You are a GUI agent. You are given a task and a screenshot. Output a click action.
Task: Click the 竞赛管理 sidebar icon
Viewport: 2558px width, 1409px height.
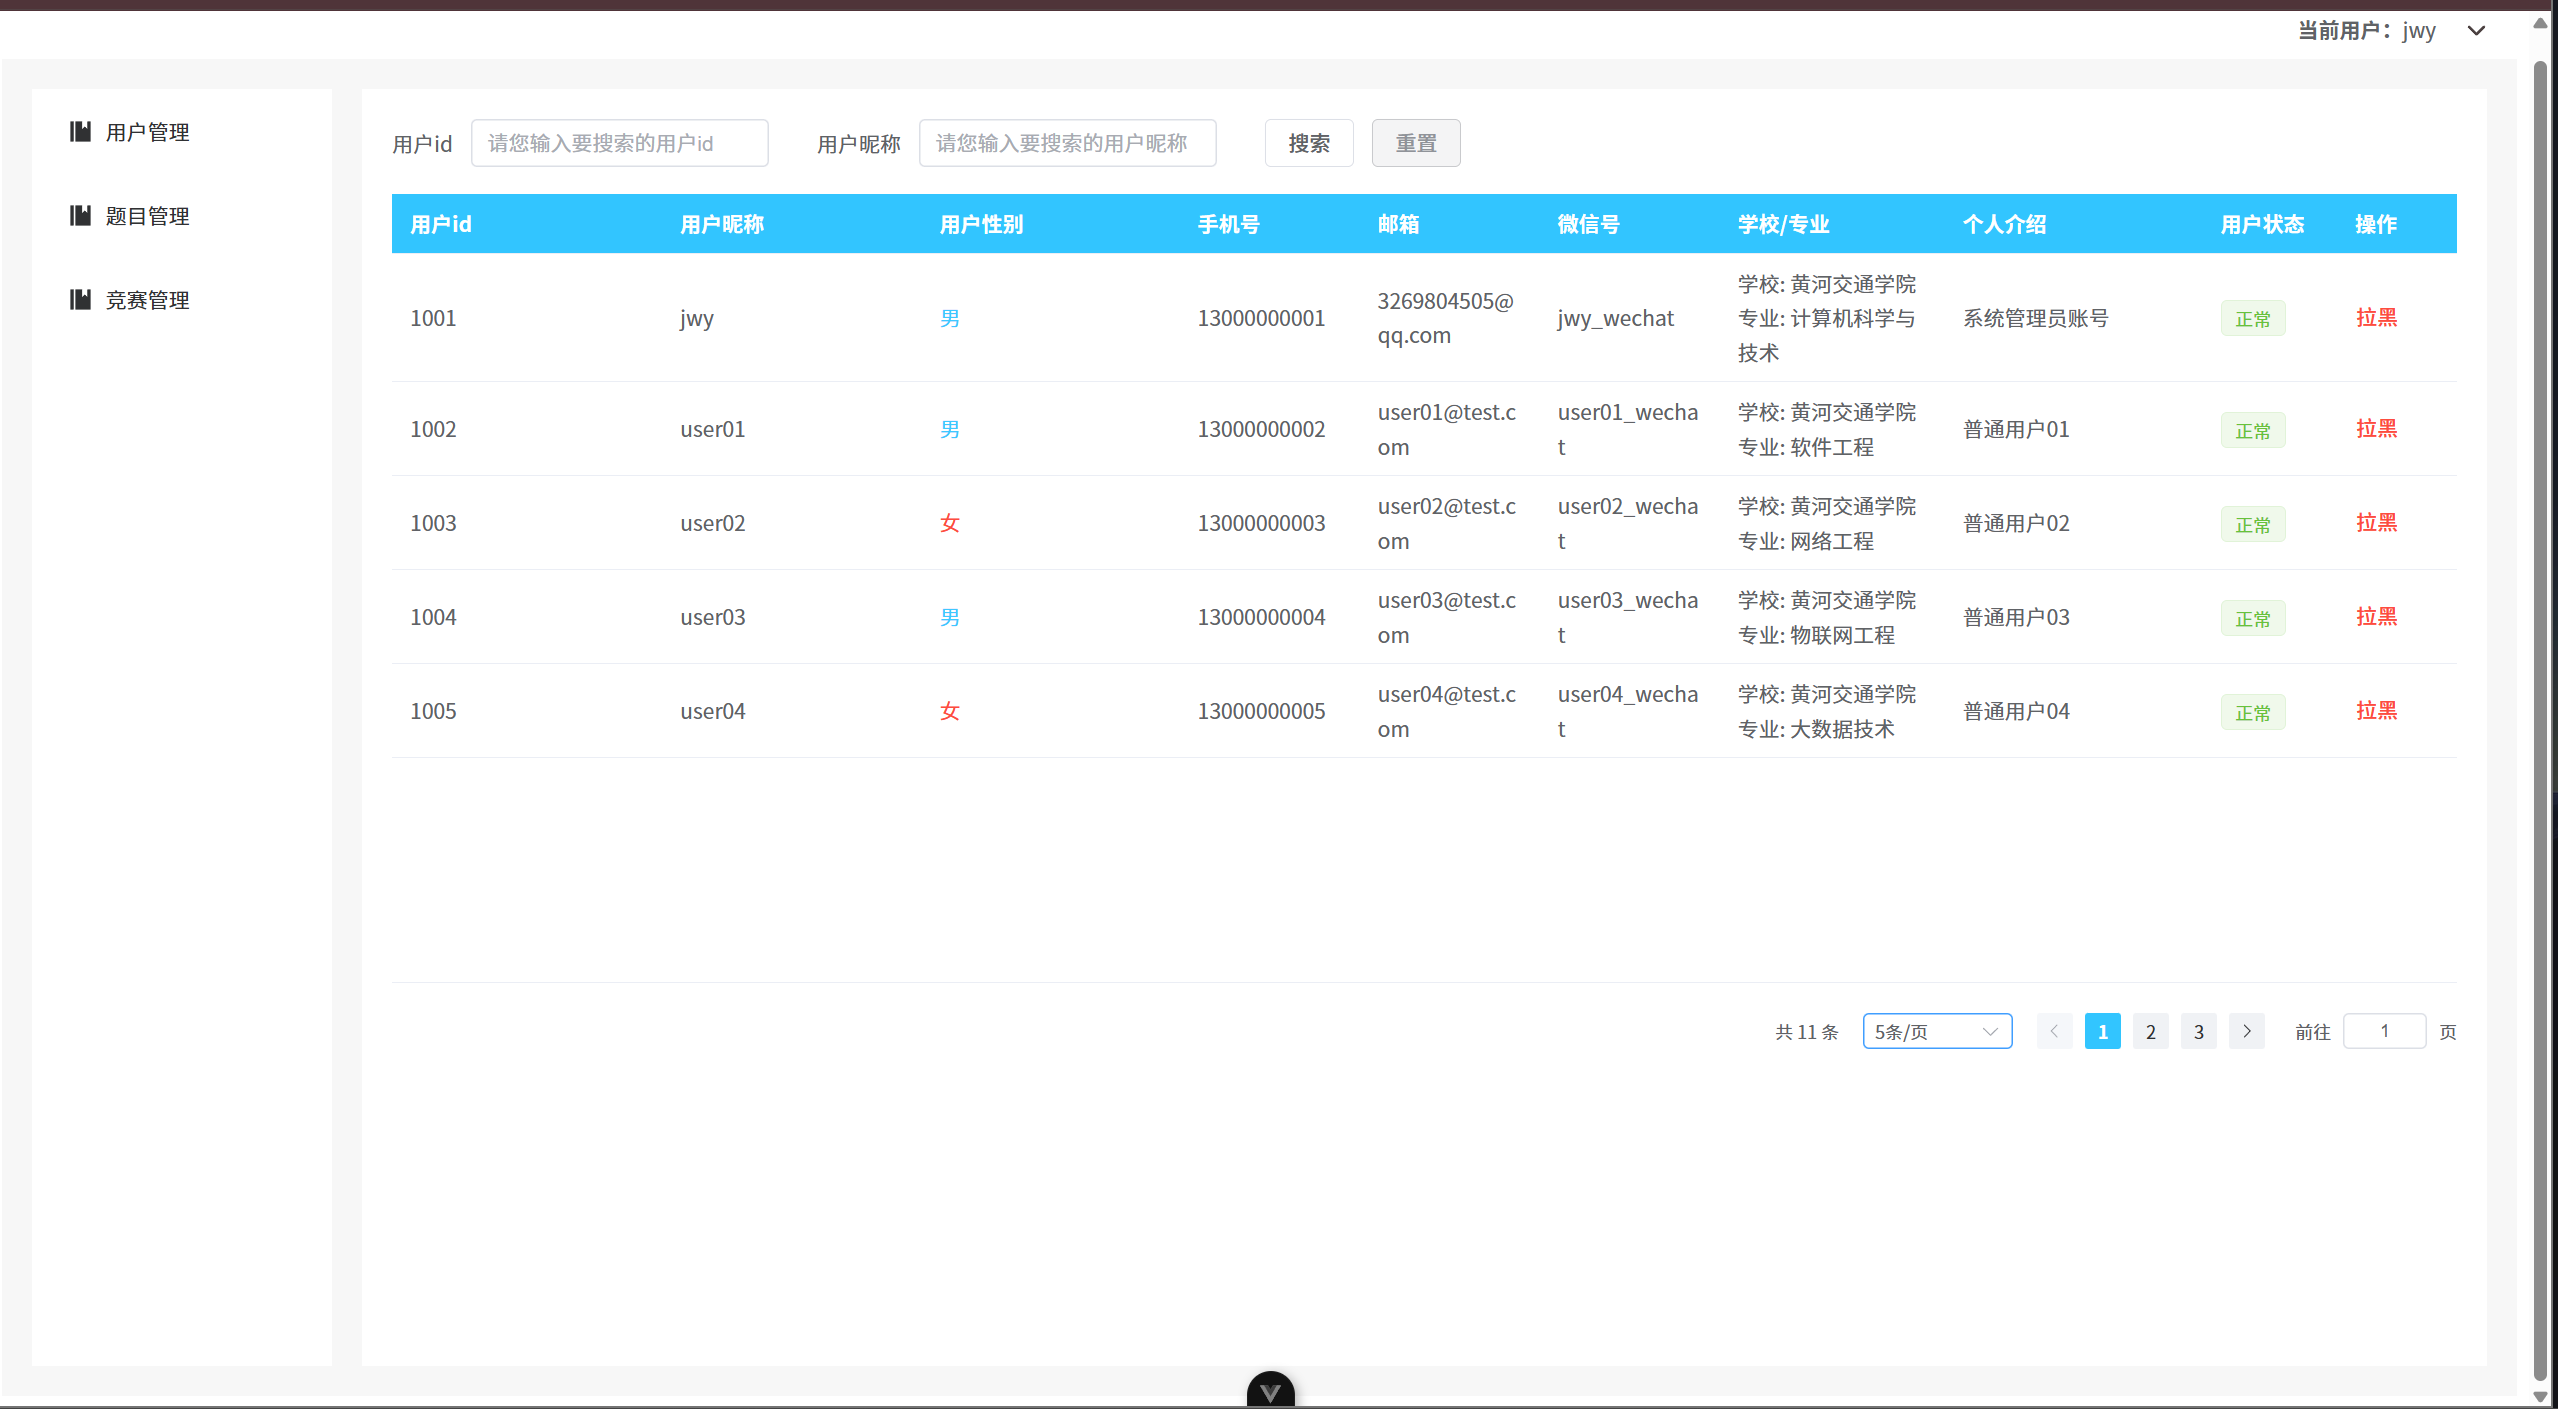click(80, 299)
